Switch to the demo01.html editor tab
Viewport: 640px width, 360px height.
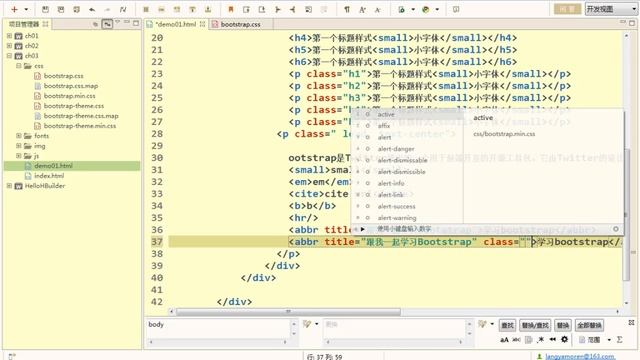point(176,24)
